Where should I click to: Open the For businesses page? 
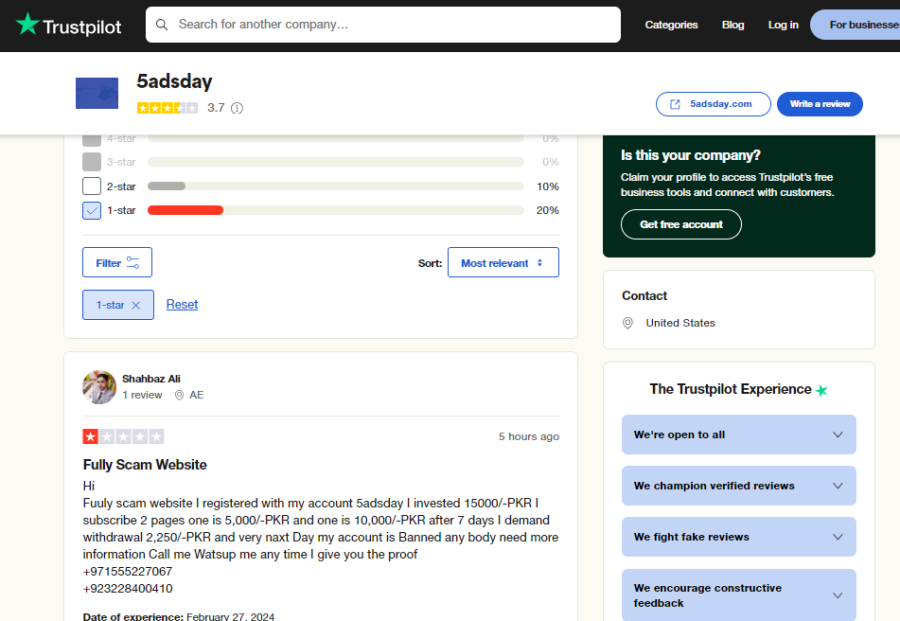[x=855, y=25]
